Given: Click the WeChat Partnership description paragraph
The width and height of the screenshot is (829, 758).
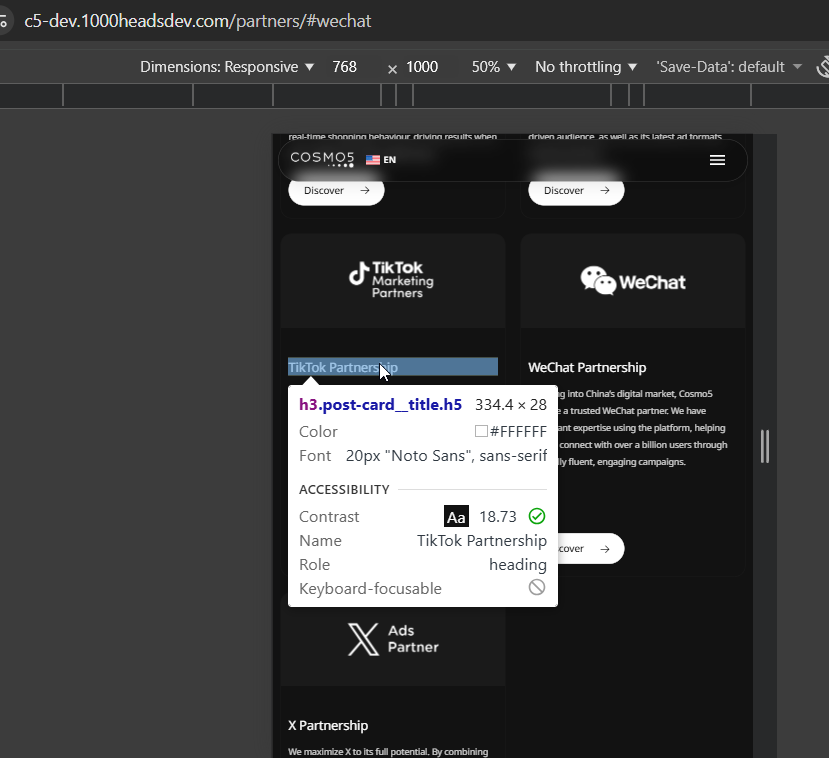Looking at the screenshot, I should coord(642,428).
